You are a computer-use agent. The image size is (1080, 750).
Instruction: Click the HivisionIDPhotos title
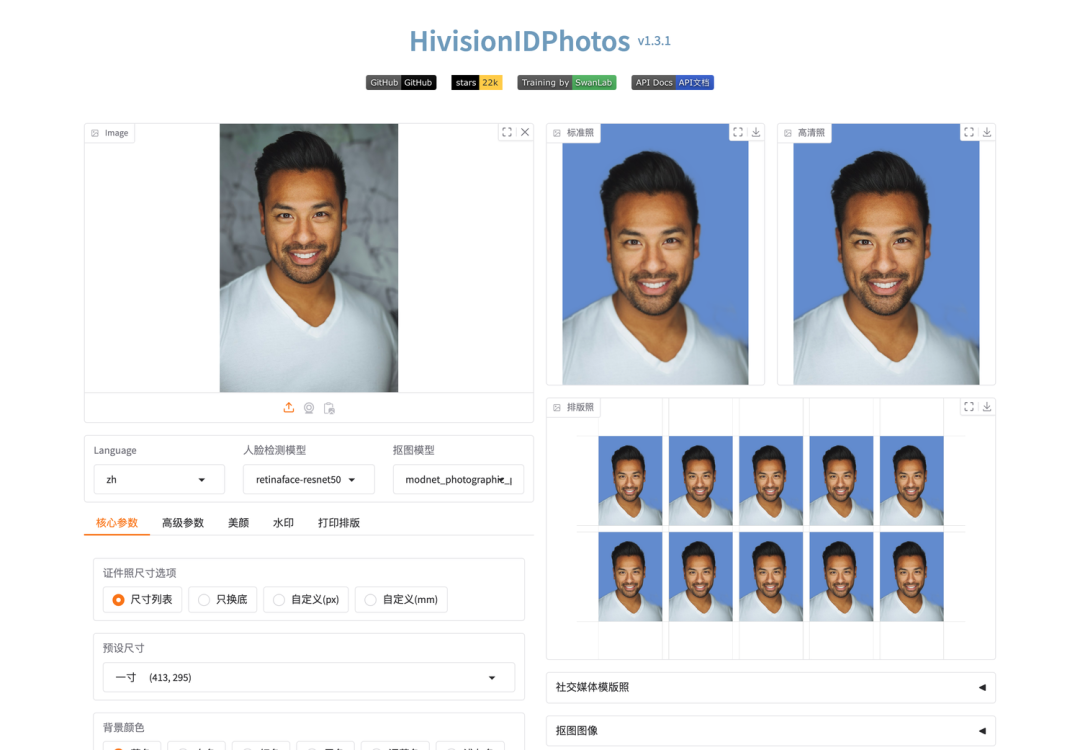coord(519,41)
